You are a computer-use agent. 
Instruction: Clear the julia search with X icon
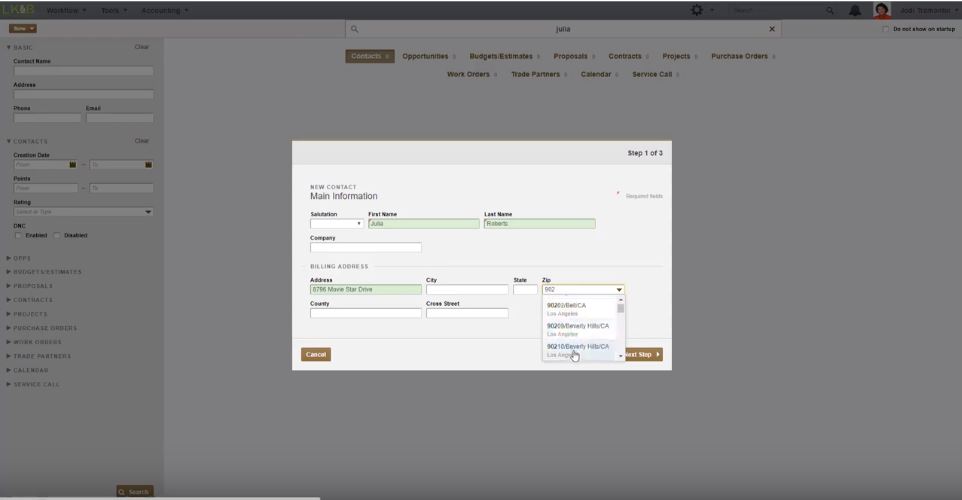click(771, 29)
